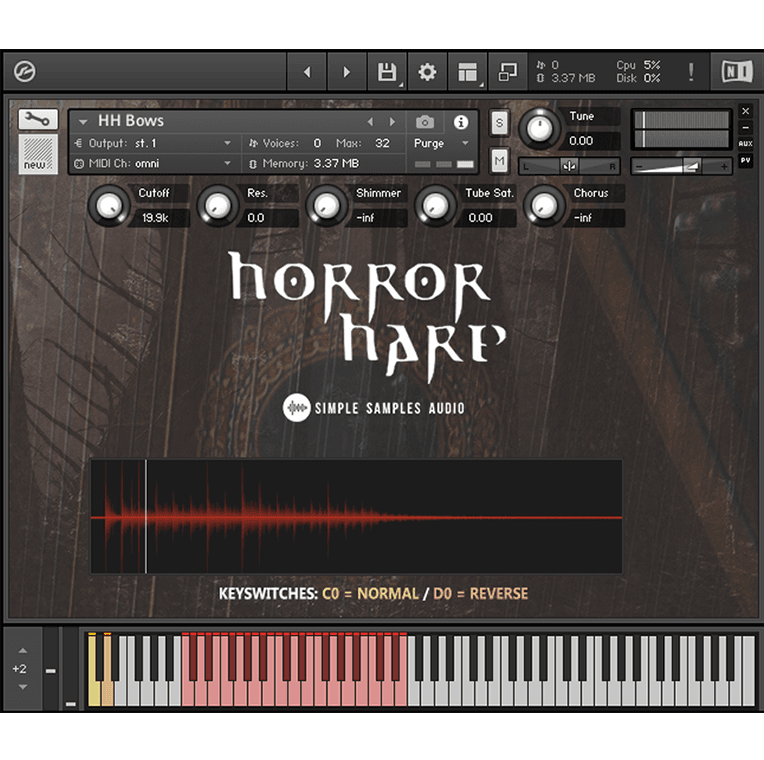The height and width of the screenshot is (760, 764).
Task: Toggle the AUX sends view
Action: (745, 144)
